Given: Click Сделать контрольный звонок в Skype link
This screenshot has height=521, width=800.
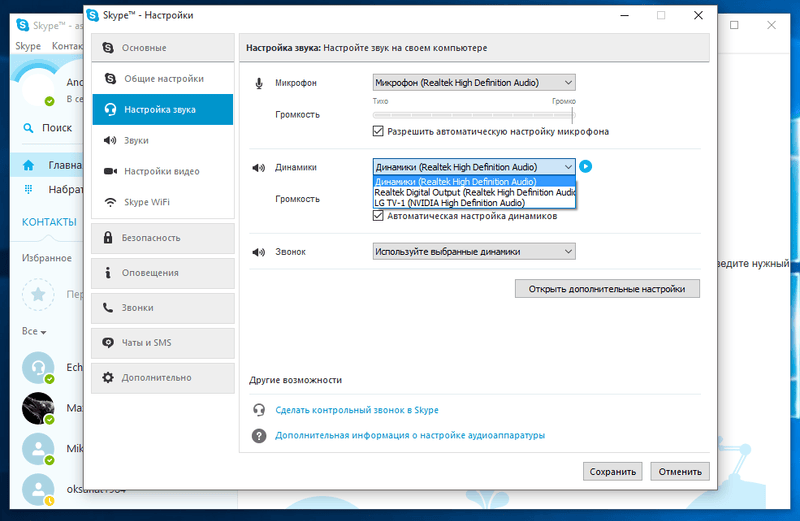Looking at the screenshot, I should pos(357,410).
